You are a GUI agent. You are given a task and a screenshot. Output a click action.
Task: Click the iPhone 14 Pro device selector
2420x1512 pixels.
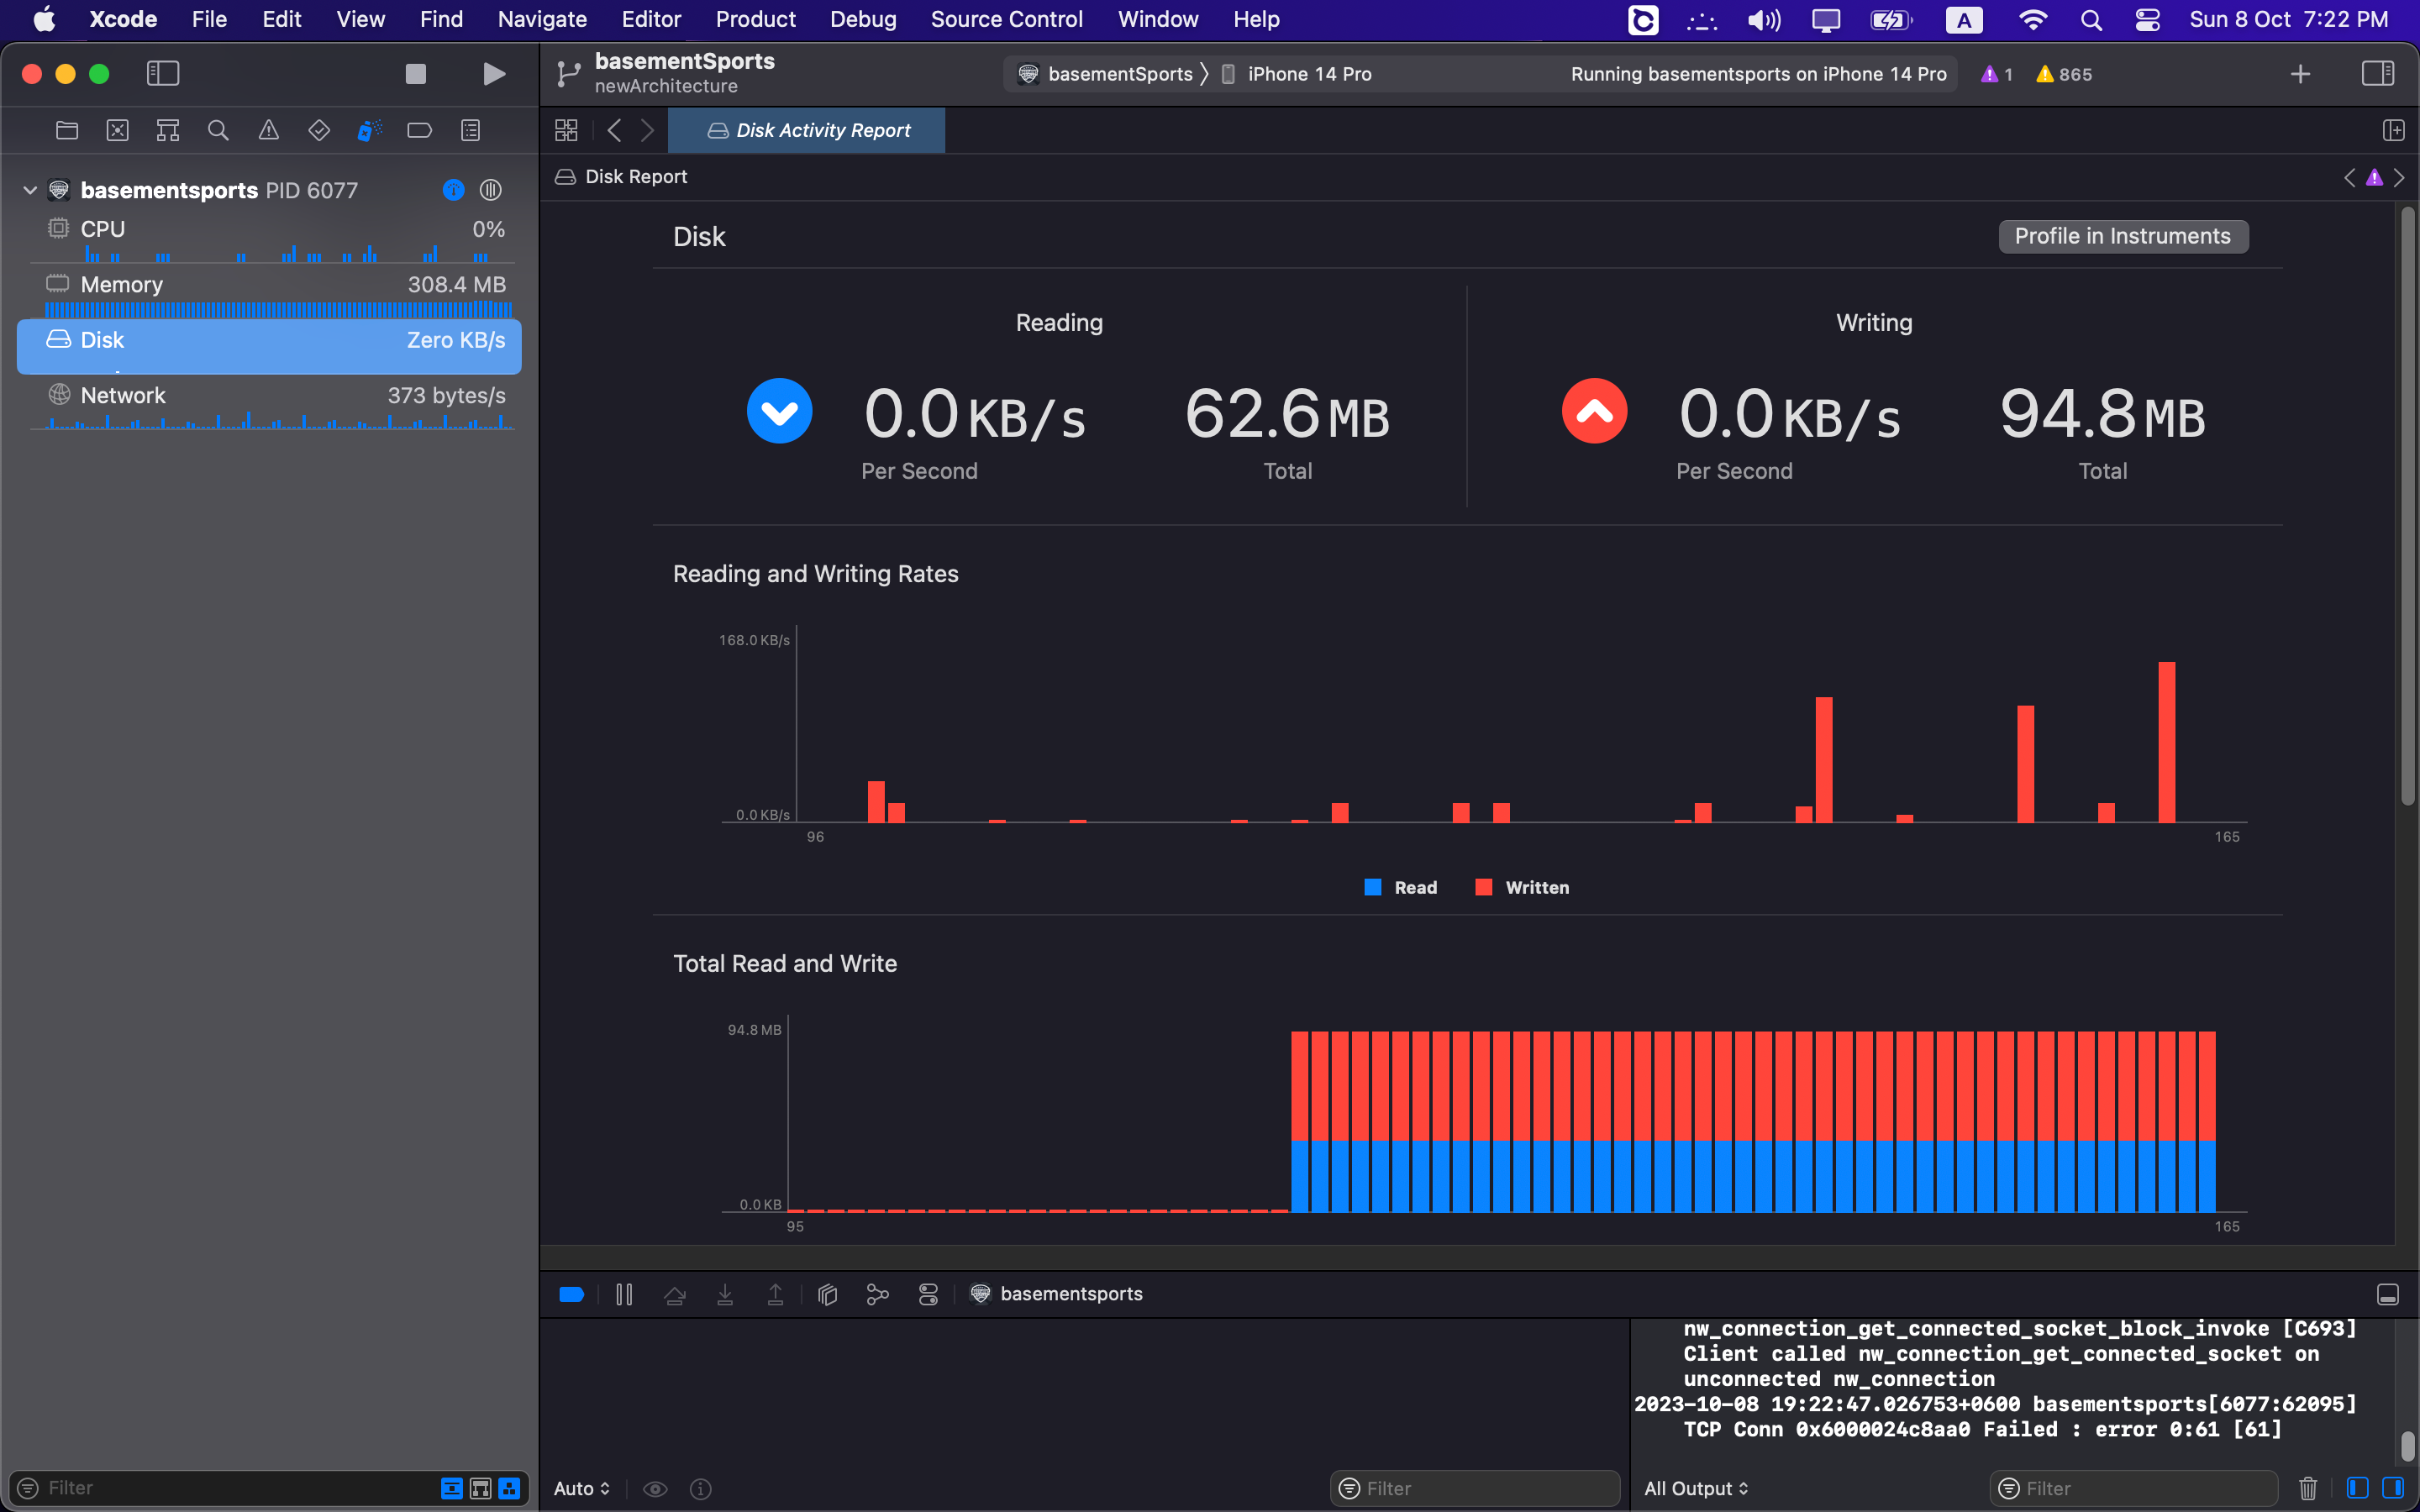point(1308,73)
